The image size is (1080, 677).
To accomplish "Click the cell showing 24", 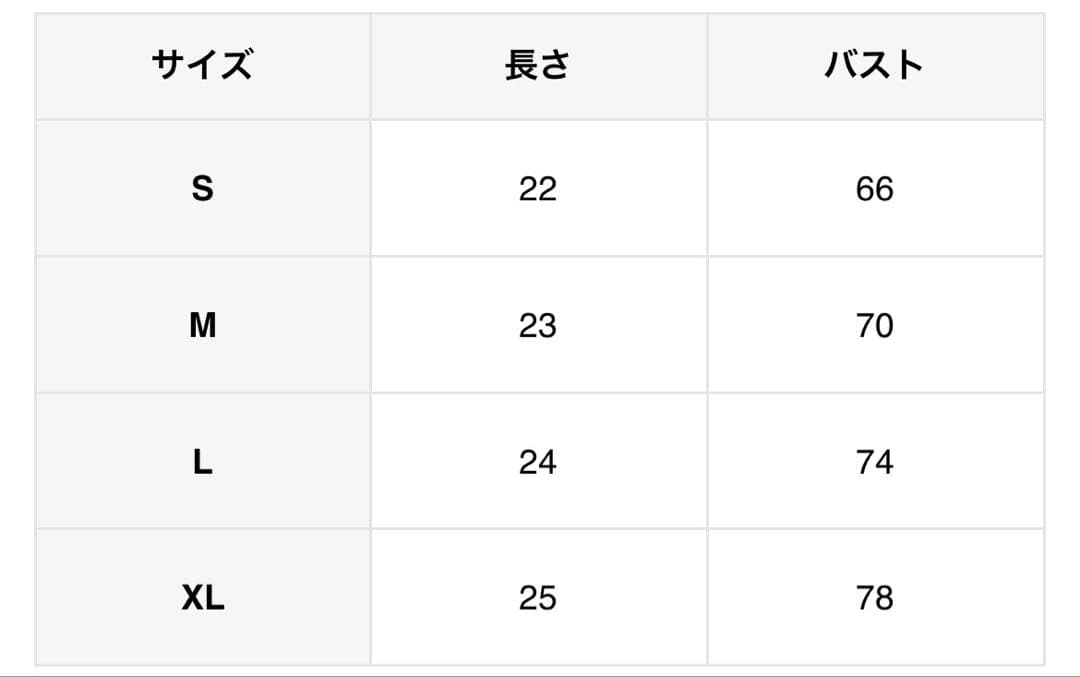I will pos(538,461).
